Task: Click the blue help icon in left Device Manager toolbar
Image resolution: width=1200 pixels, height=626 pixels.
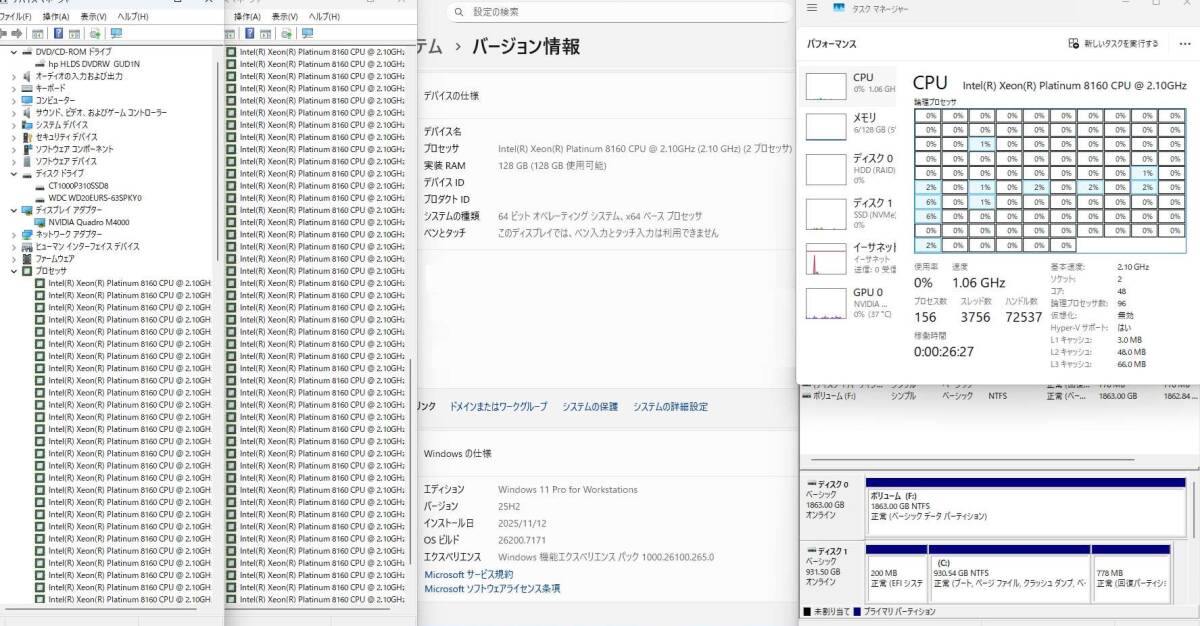Action: tap(59, 33)
